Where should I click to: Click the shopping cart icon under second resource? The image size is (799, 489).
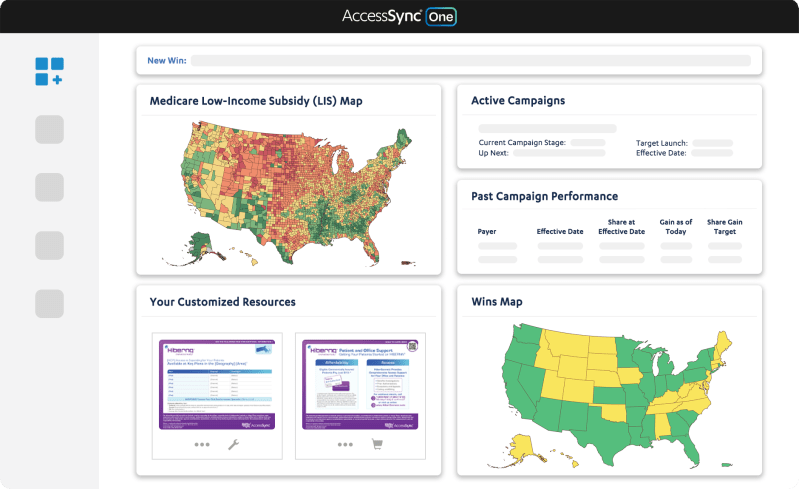pyautogui.click(x=377, y=444)
